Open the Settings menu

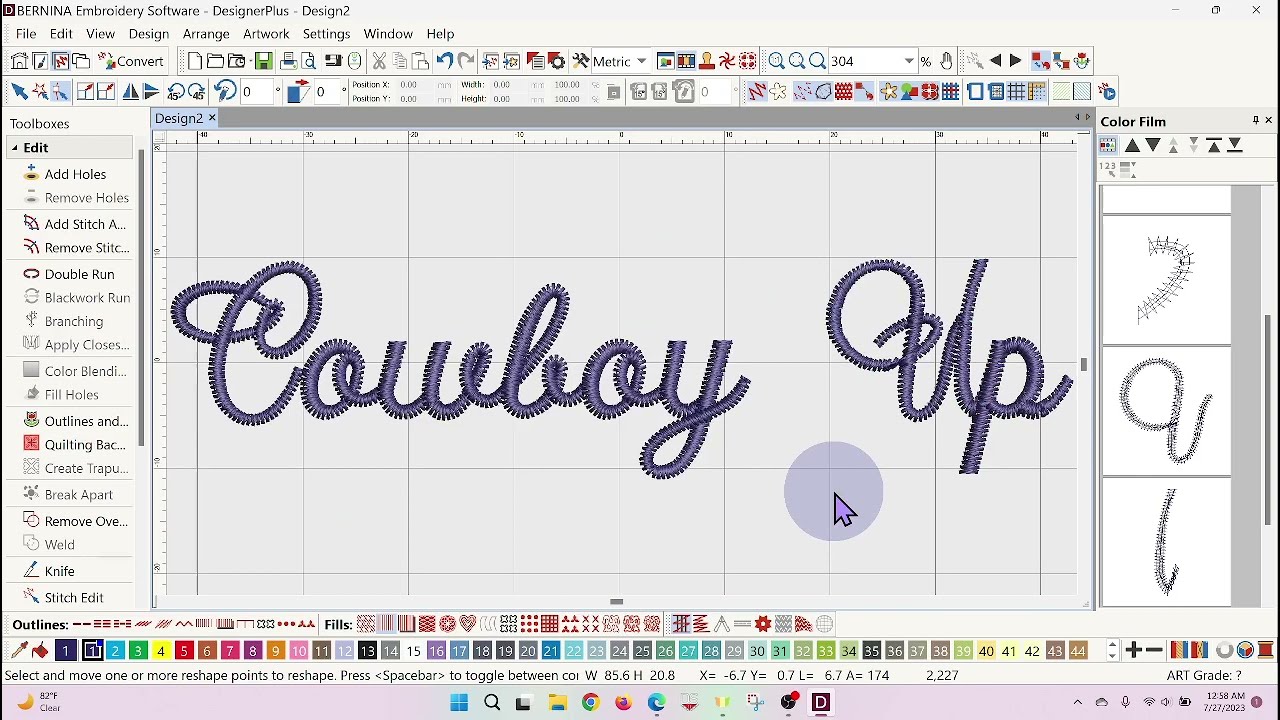tap(326, 34)
